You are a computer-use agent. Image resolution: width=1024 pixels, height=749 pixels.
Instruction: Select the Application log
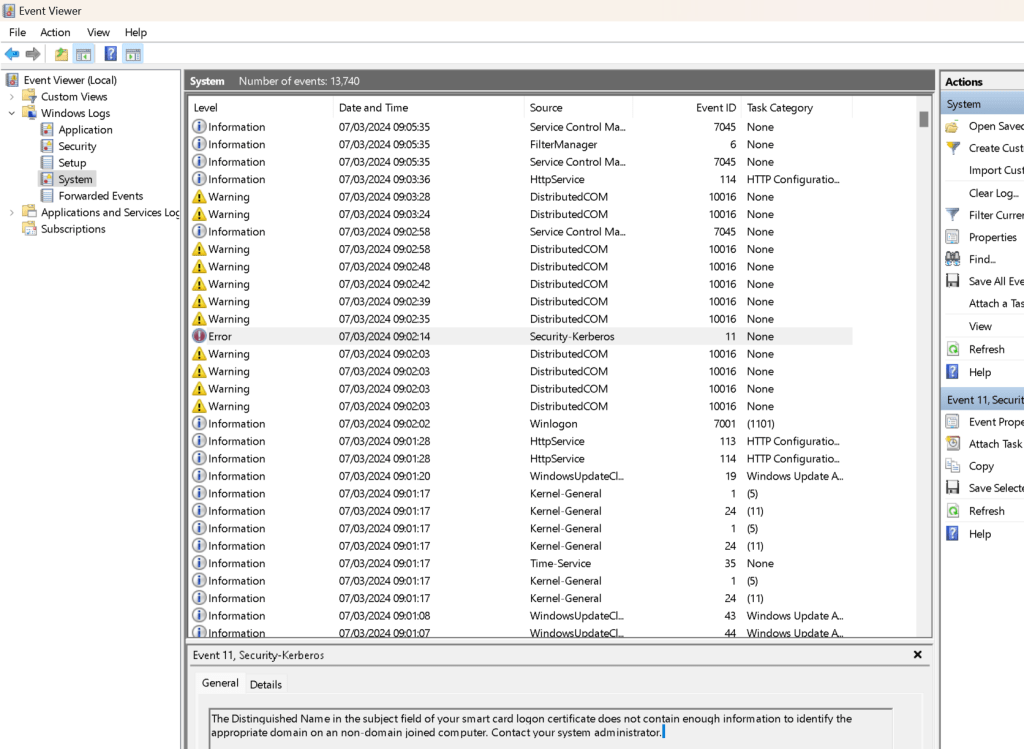click(x=86, y=129)
